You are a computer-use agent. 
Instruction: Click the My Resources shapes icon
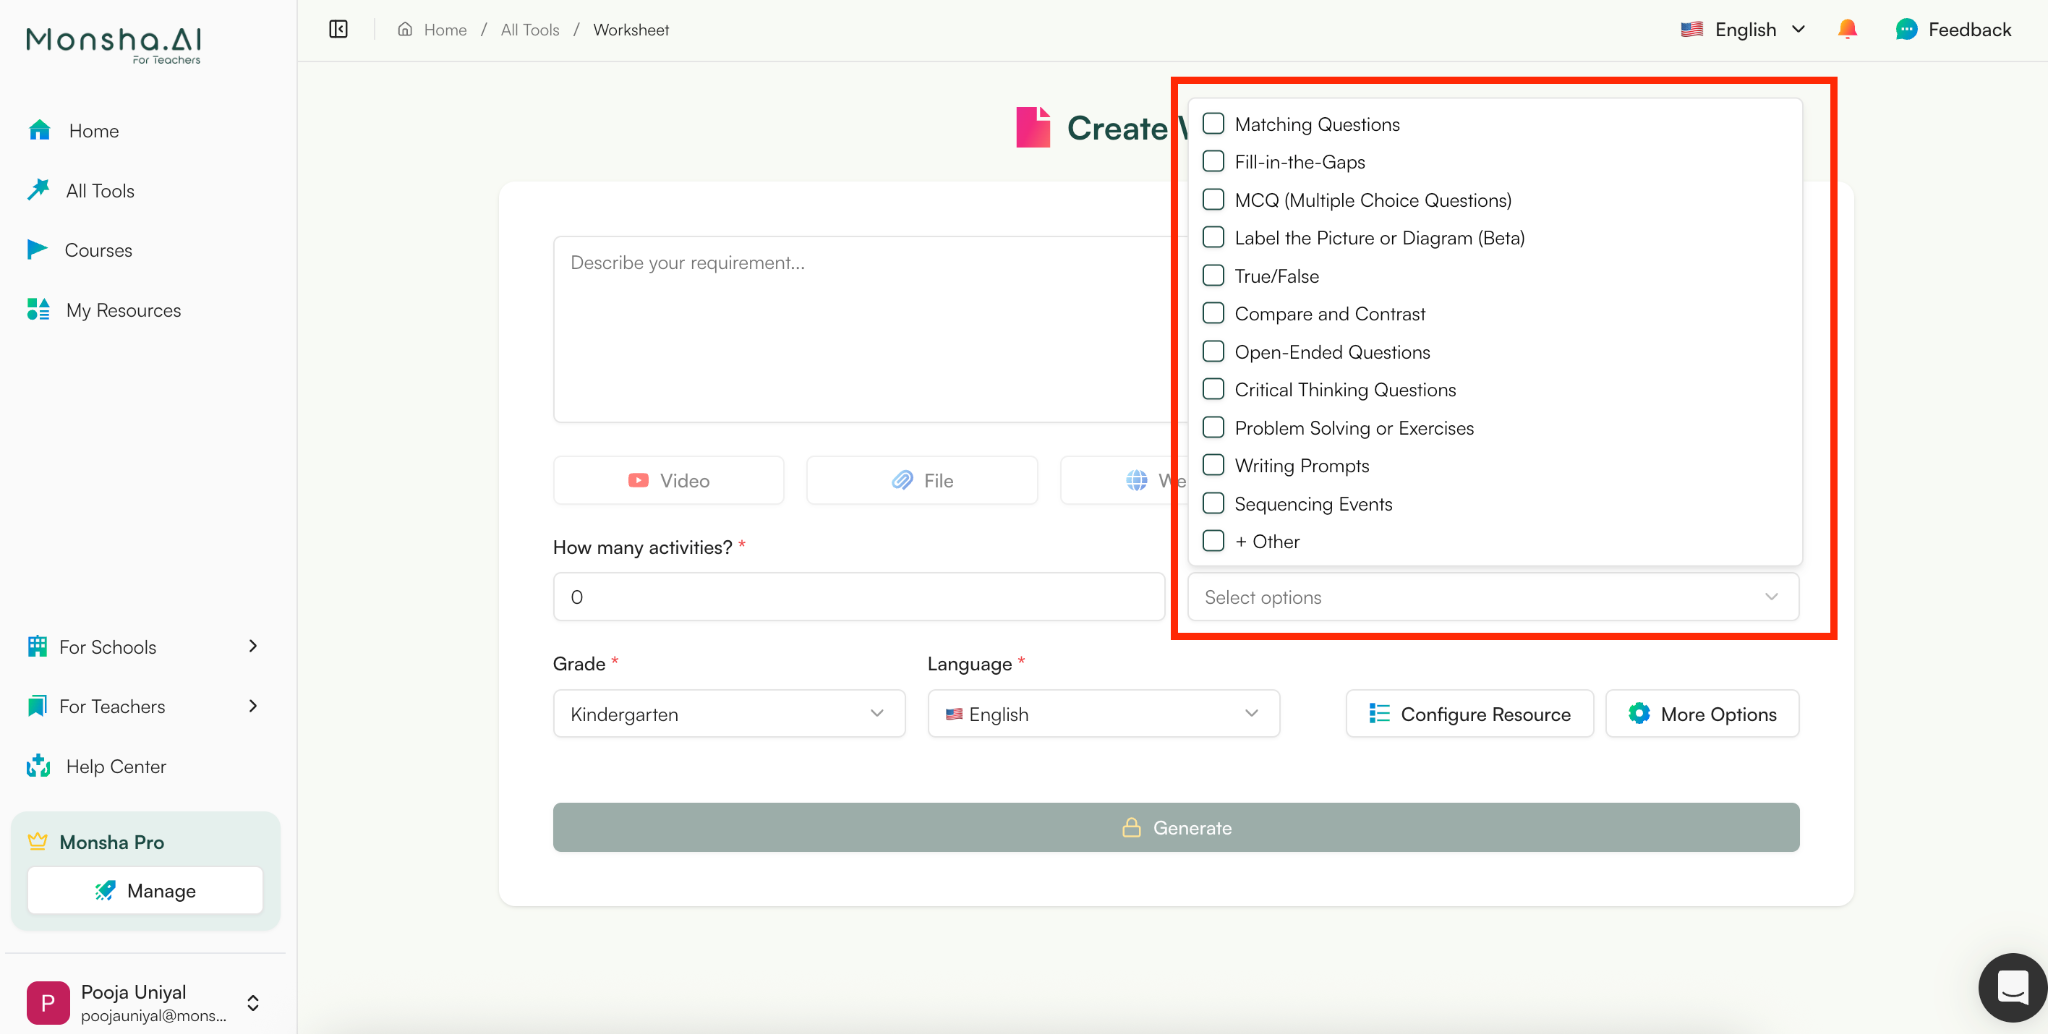[38, 309]
